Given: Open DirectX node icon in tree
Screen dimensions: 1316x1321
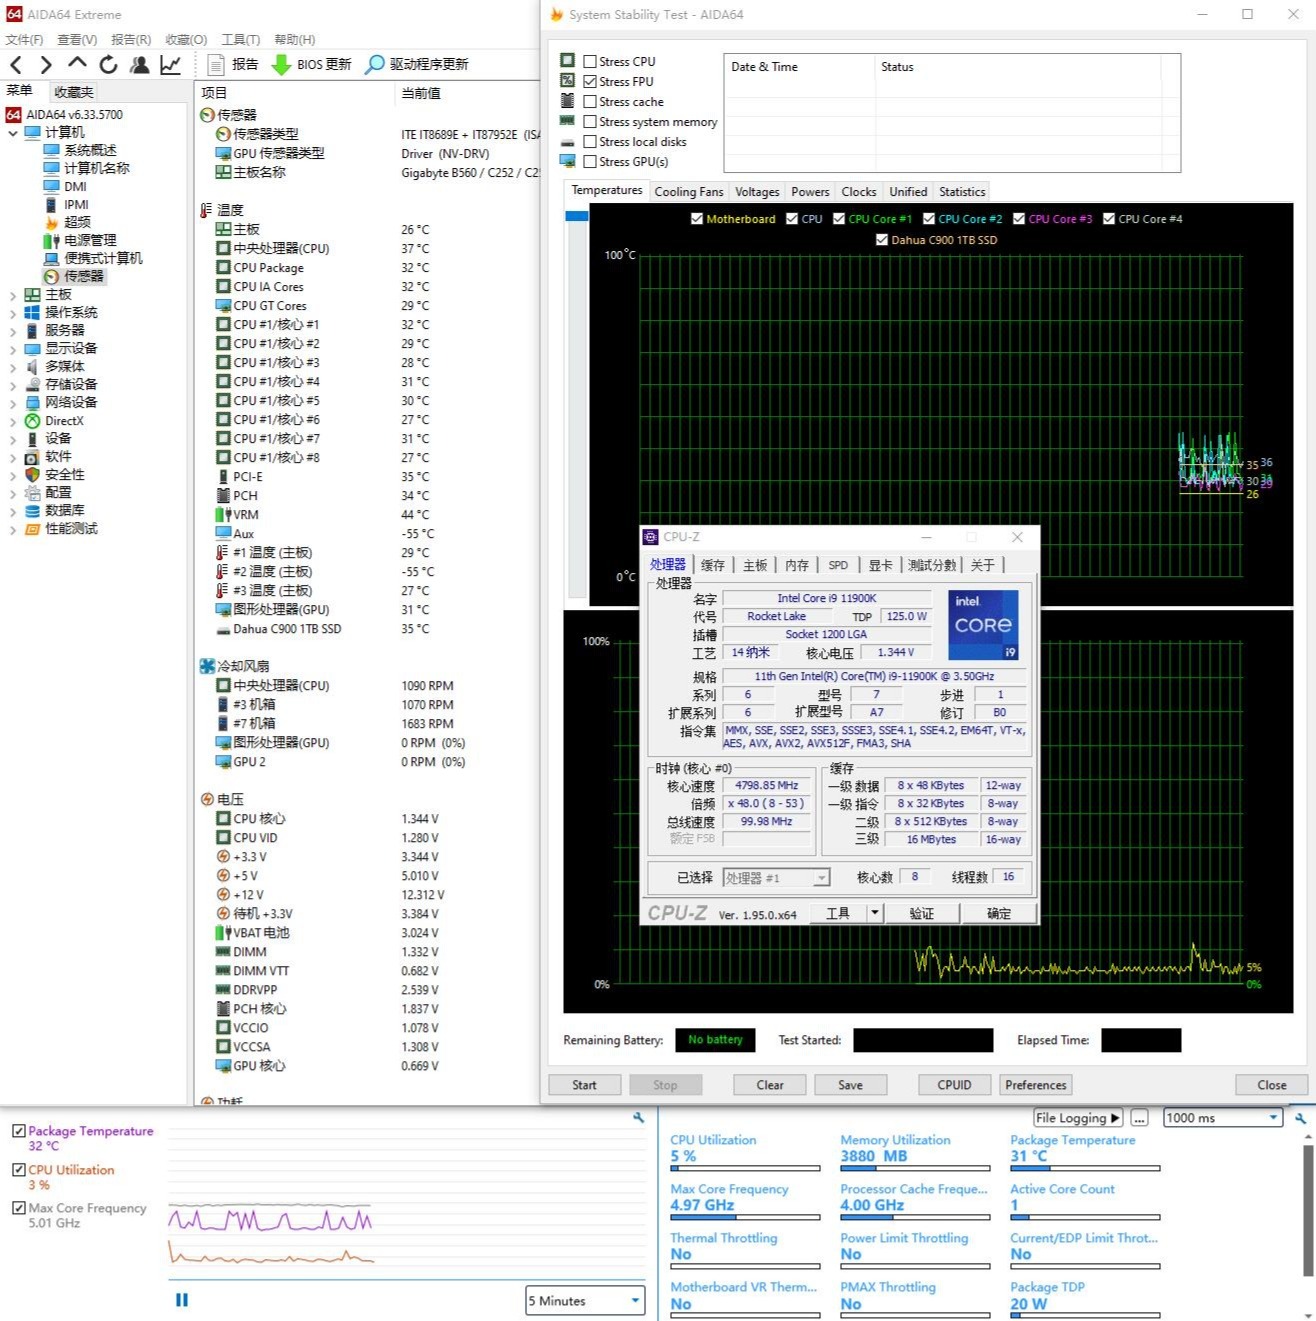Looking at the screenshot, I should [x=32, y=421].
